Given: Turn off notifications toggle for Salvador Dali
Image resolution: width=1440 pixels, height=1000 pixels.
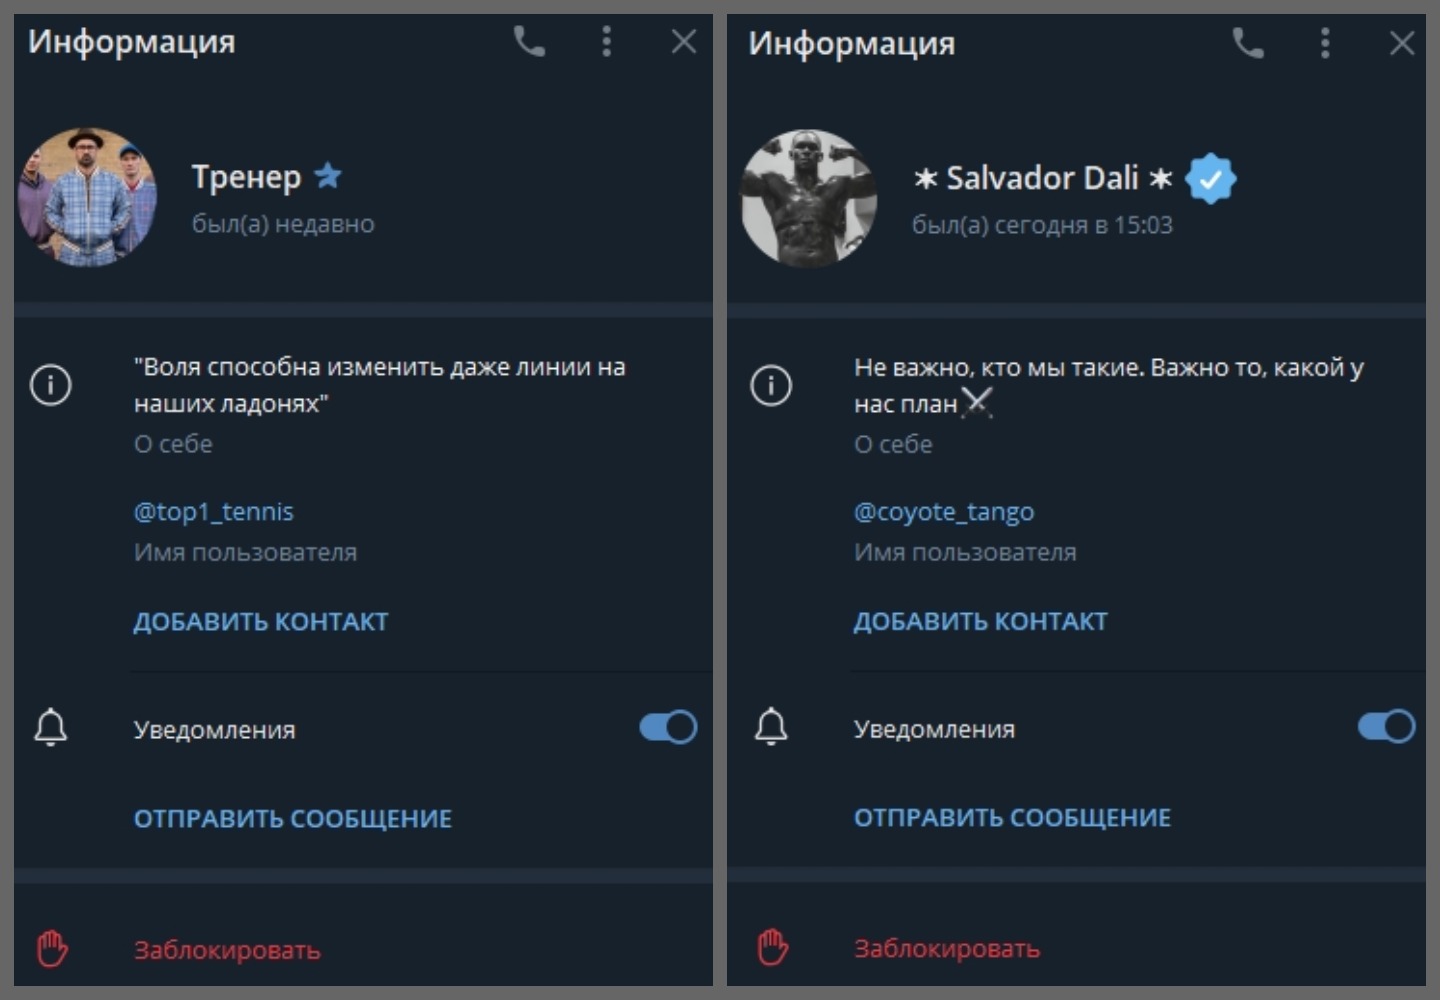Looking at the screenshot, I should pos(1386,726).
